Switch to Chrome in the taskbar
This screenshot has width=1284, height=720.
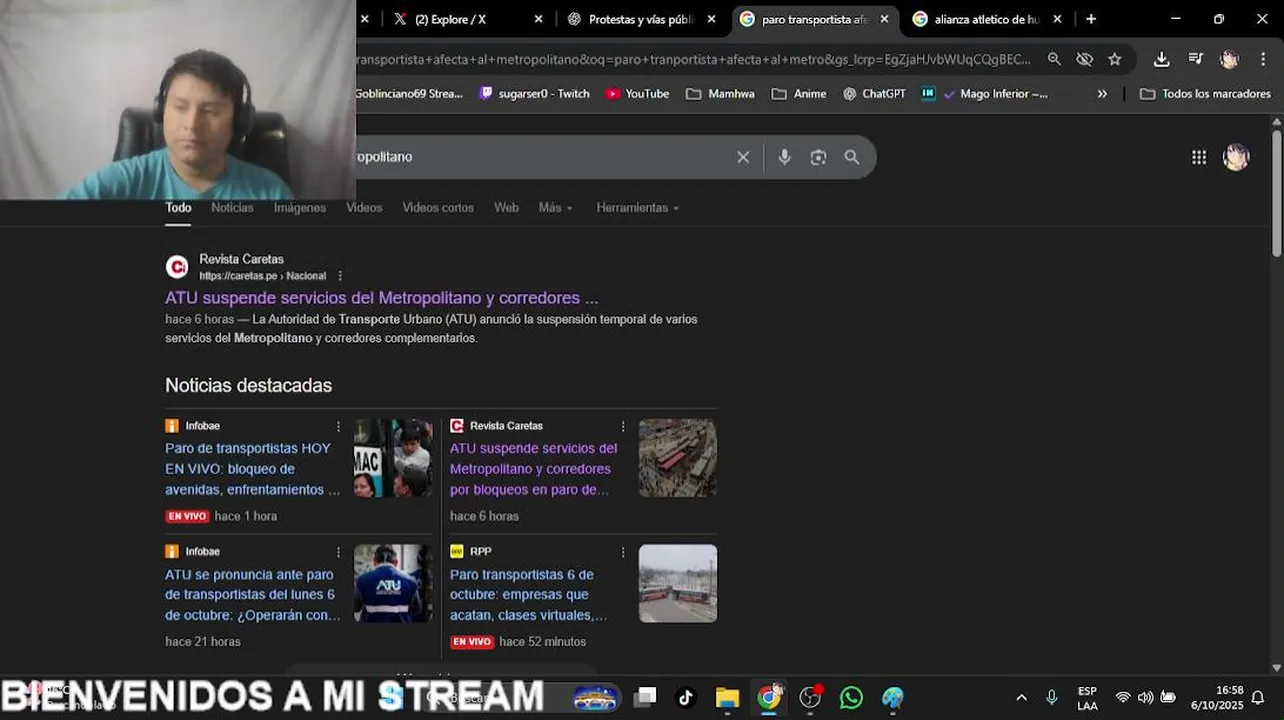[769, 697]
